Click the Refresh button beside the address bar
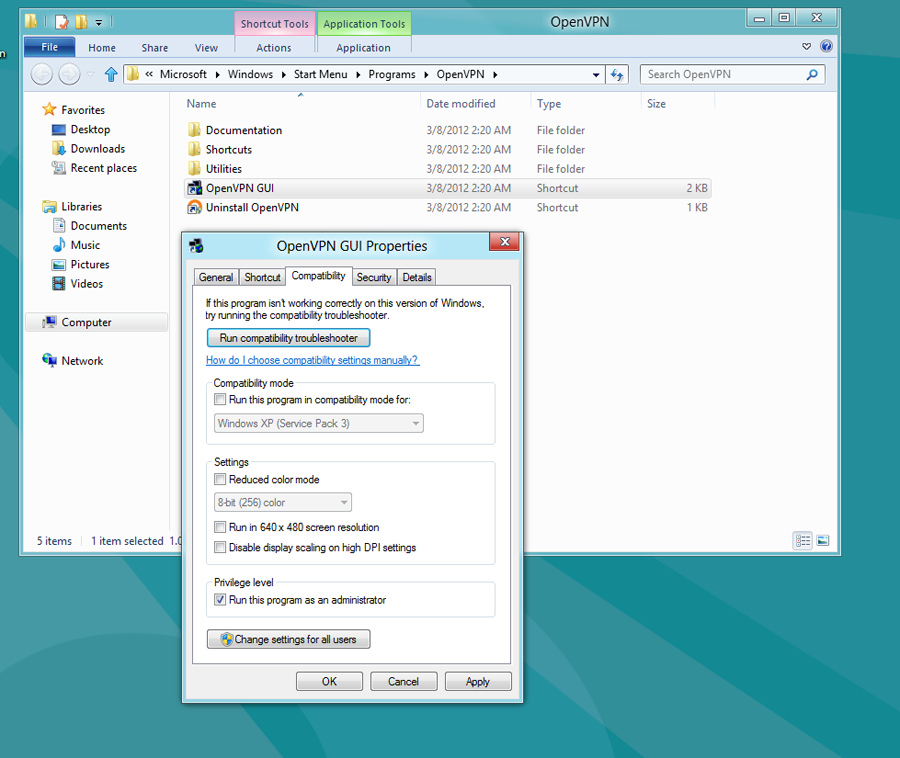The height and width of the screenshot is (758, 900). [617, 75]
